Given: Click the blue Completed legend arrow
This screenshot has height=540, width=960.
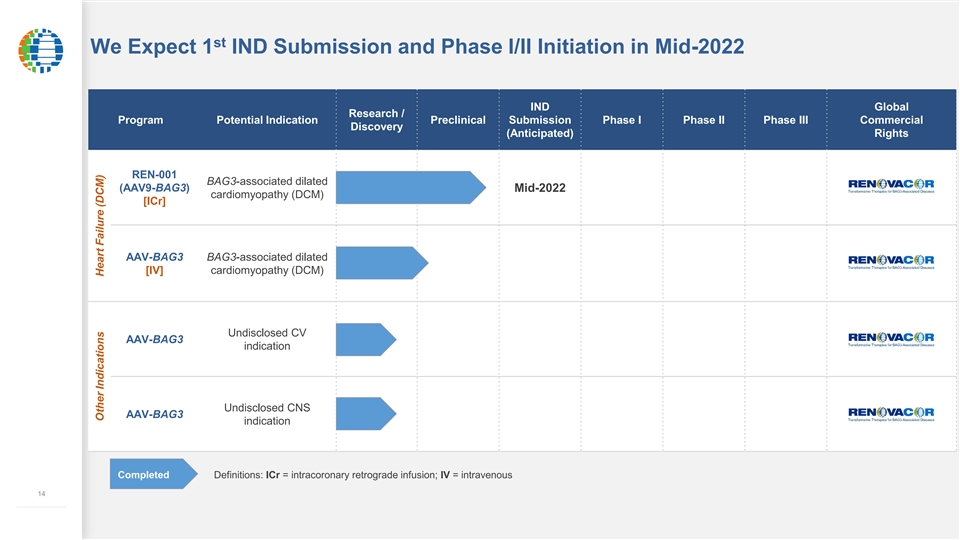Looking at the screenshot, I should coord(148,474).
